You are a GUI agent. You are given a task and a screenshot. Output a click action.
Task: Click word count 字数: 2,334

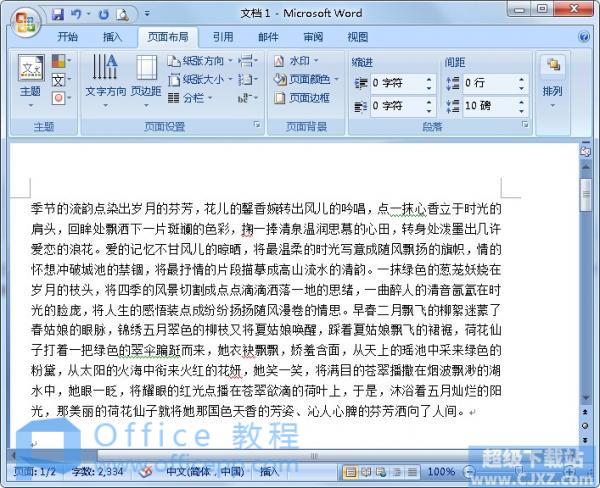[97, 472]
